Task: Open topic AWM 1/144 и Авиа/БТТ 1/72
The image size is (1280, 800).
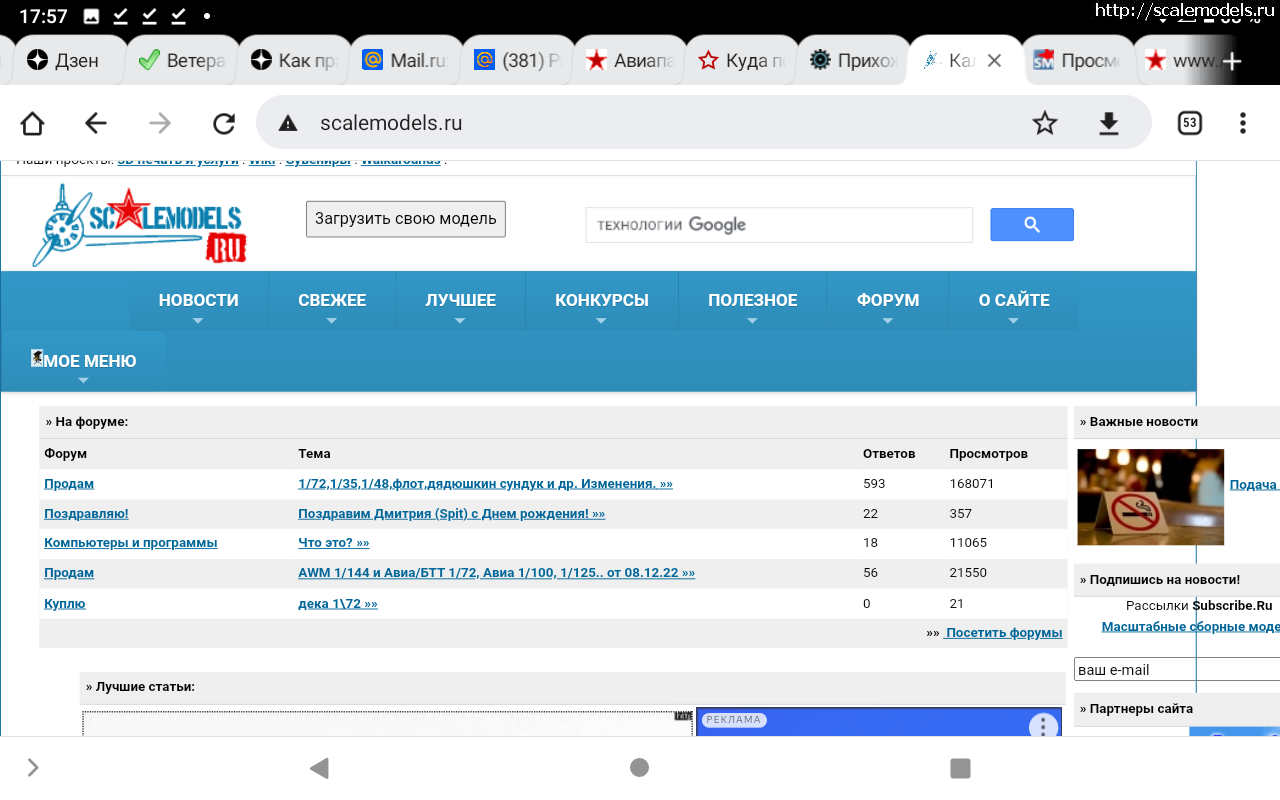Action: tap(496, 573)
